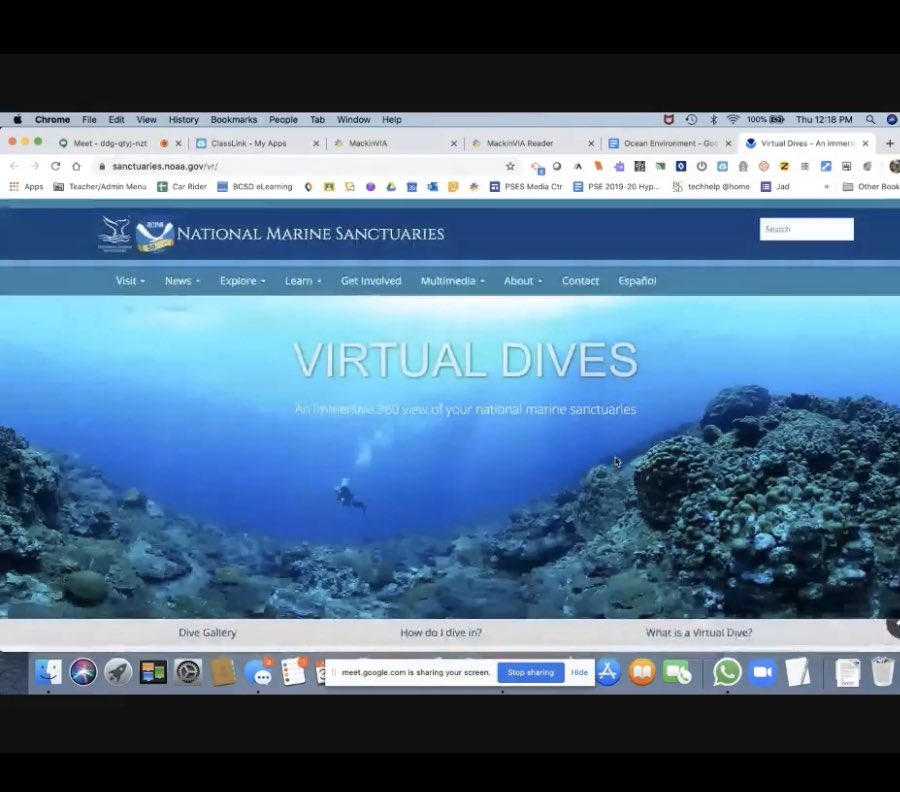This screenshot has height=792, width=900.
Task: Click the Bluetooth menu bar icon
Action: [x=713, y=119]
